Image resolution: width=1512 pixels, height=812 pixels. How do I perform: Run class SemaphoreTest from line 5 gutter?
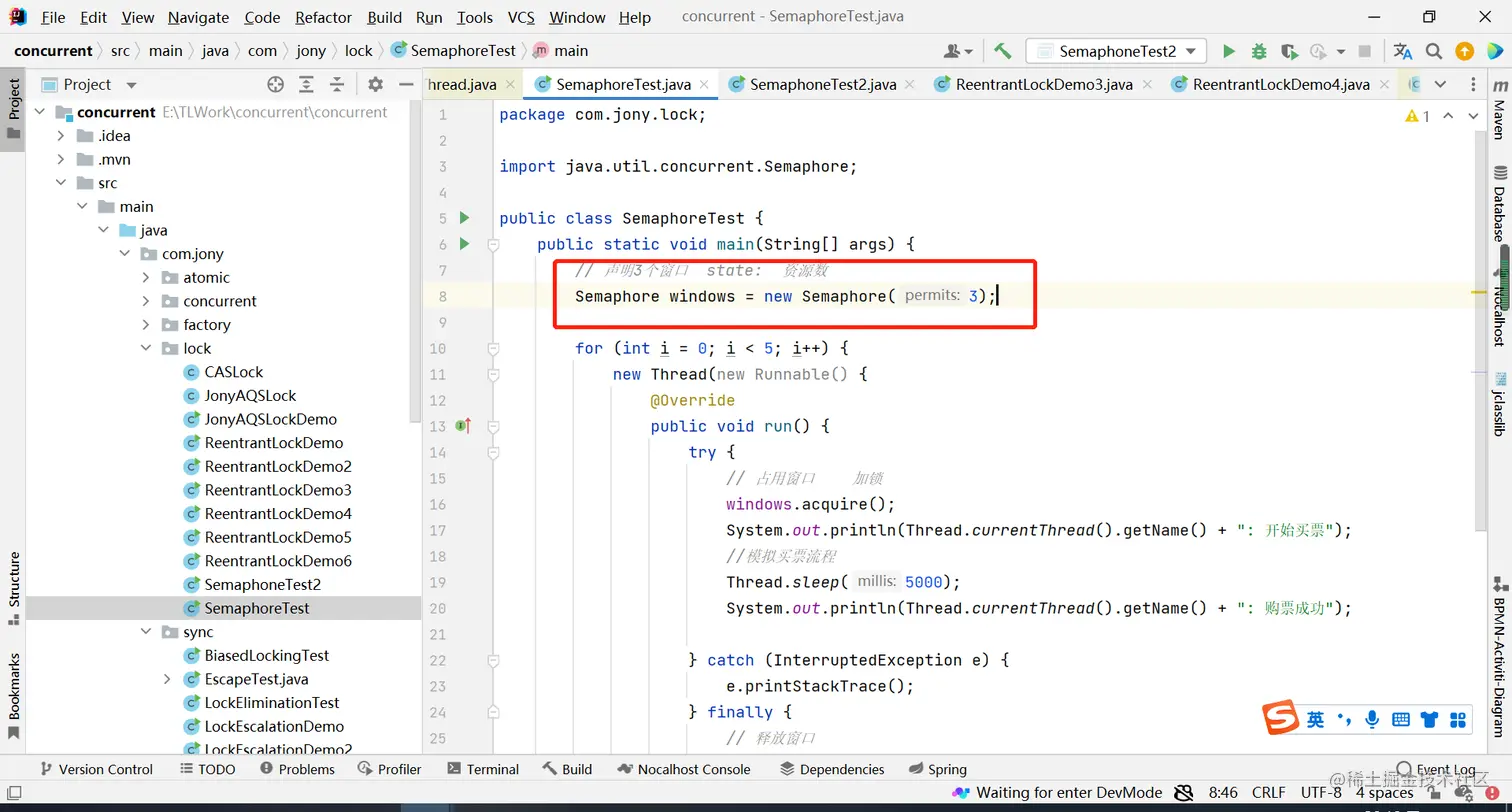[464, 218]
